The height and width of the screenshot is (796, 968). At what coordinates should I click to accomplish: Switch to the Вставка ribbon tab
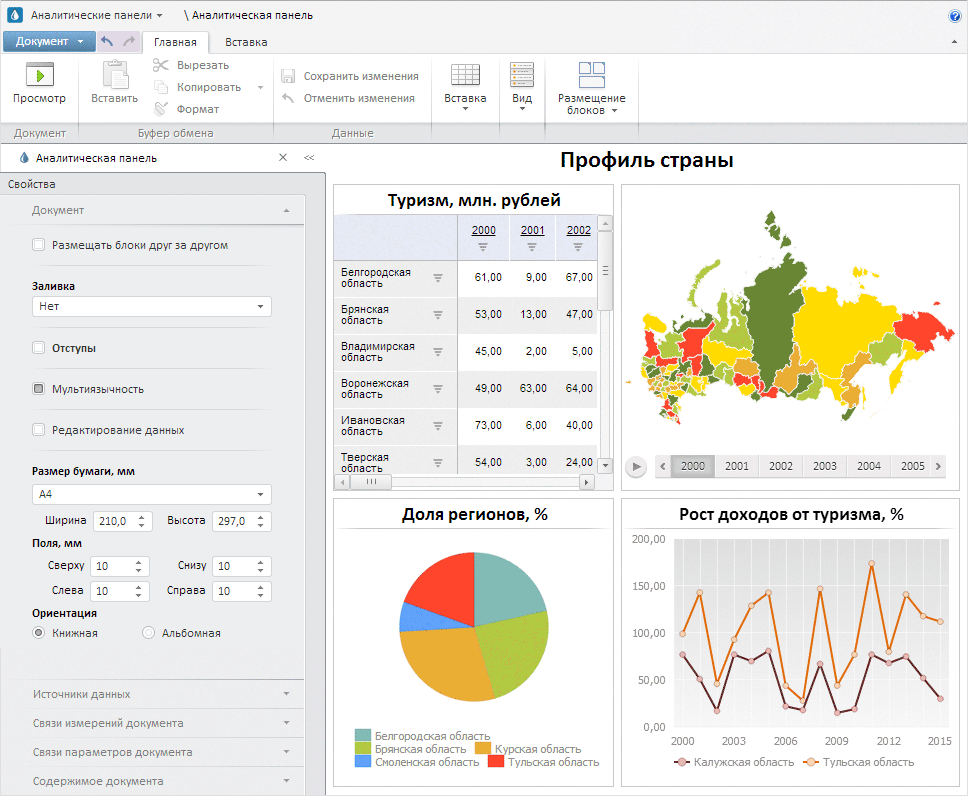[246, 42]
